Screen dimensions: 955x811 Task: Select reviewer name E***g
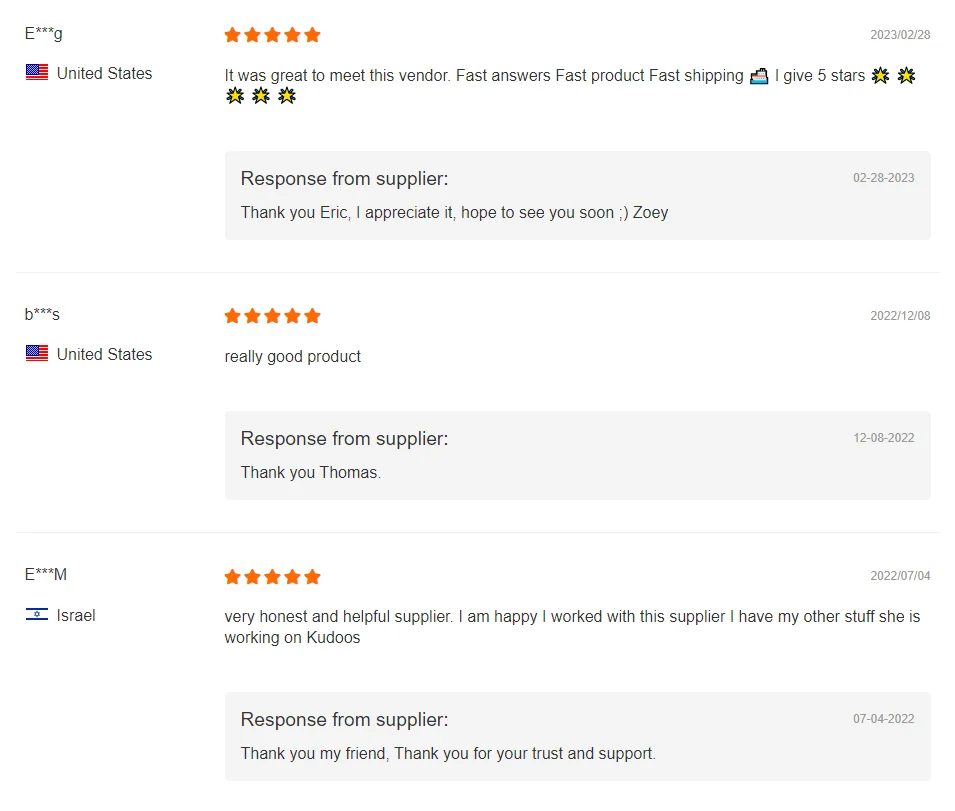[x=44, y=33]
